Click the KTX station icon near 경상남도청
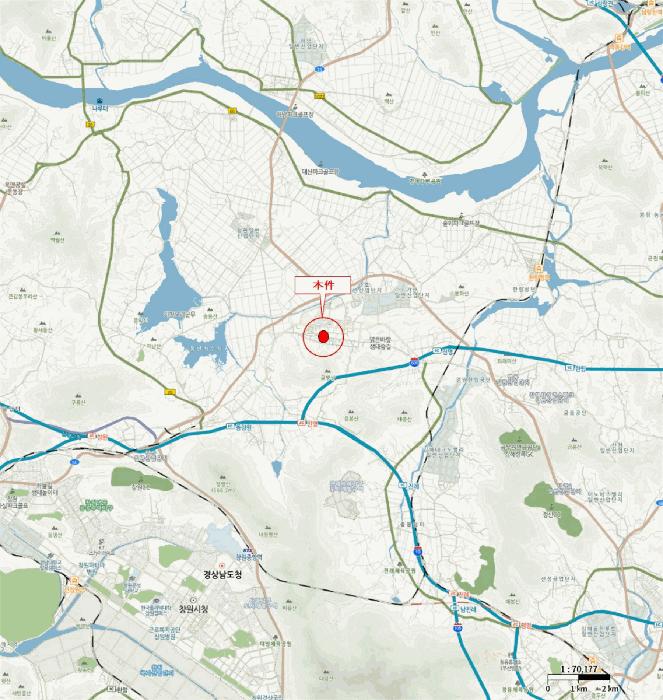The width and height of the screenshot is (663, 700). pyautogui.click(x=247, y=550)
